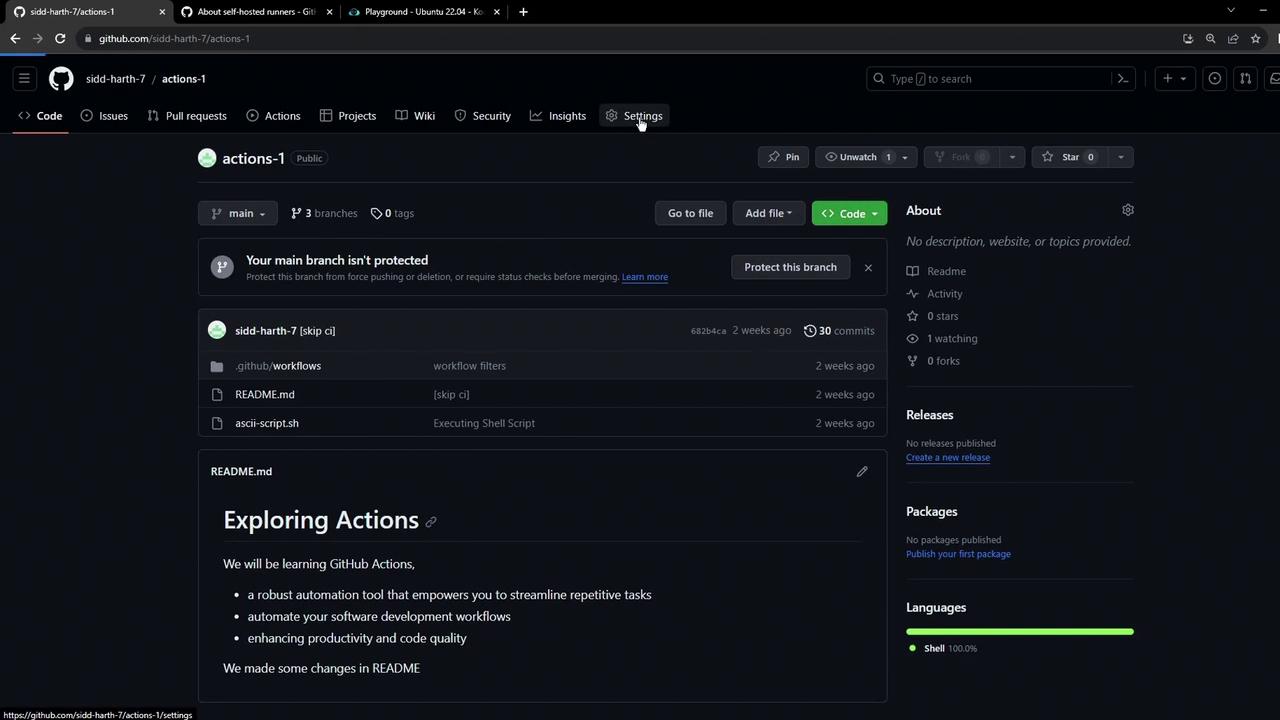Follow the Learn more link
This screenshot has height=720, width=1280.
tap(645, 277)
